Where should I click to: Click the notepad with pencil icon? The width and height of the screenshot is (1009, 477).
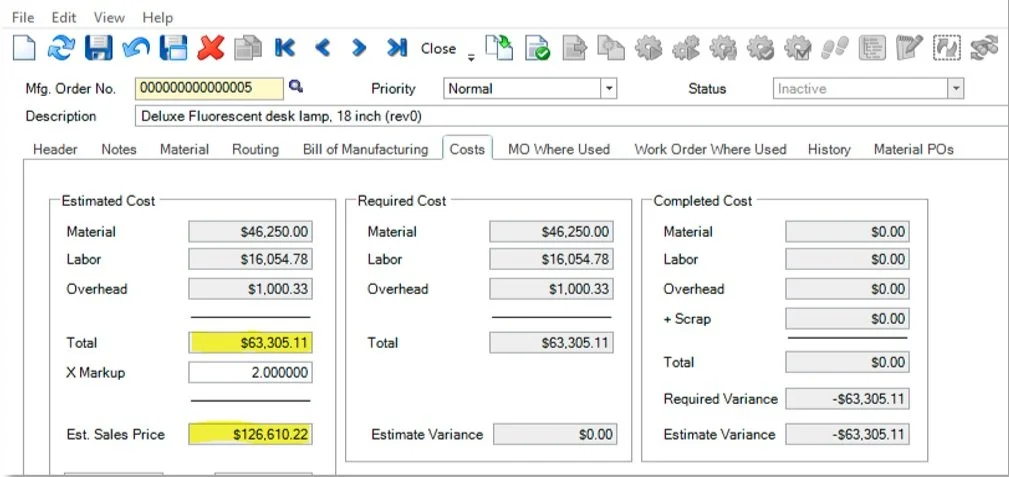tap(909, 48)
